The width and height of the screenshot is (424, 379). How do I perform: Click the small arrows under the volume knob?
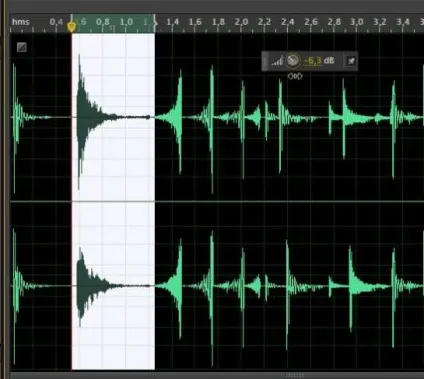pos(295,76)
